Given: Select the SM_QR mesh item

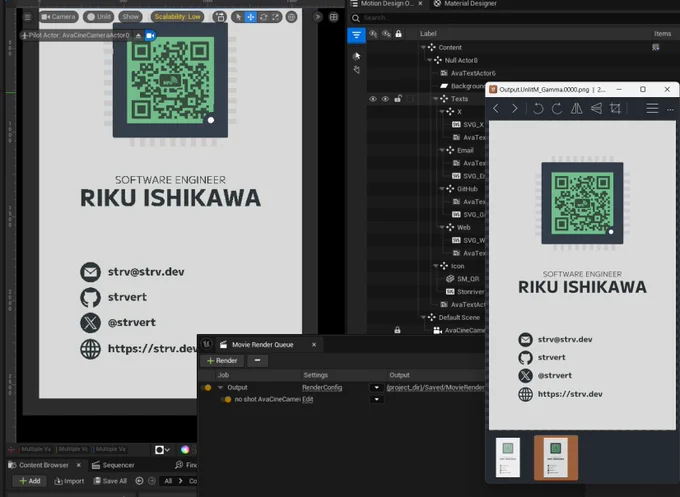Looking at the screenshot, I should (x=468, y=279).
